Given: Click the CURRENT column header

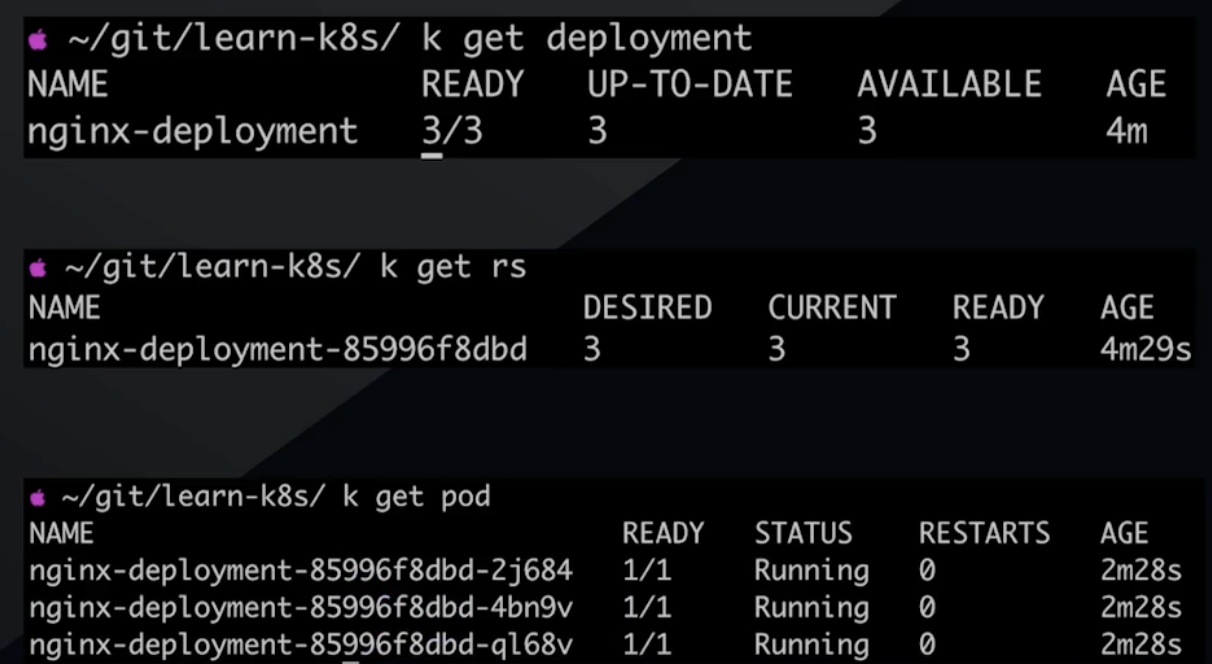Looking at the screenshot, I should (x=832, y=307).
